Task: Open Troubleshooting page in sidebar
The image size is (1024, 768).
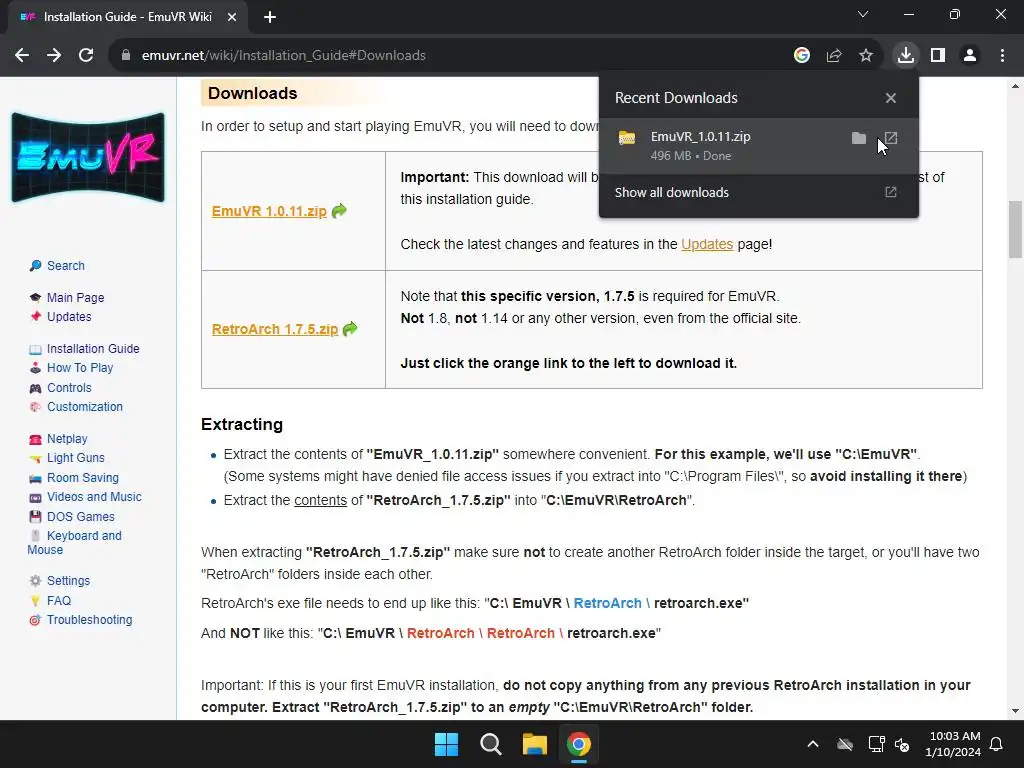Action: (89, 620)
